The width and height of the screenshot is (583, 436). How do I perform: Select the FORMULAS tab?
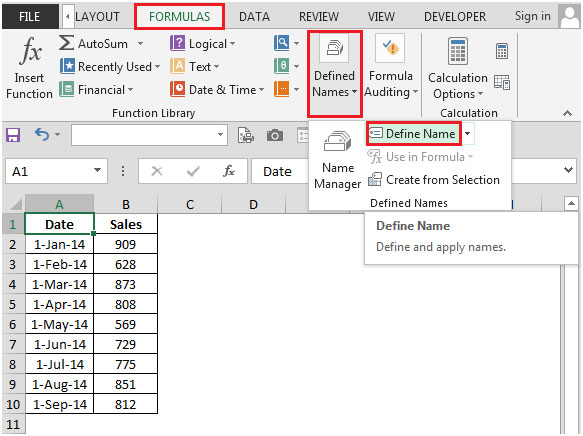tap(180, 16)
